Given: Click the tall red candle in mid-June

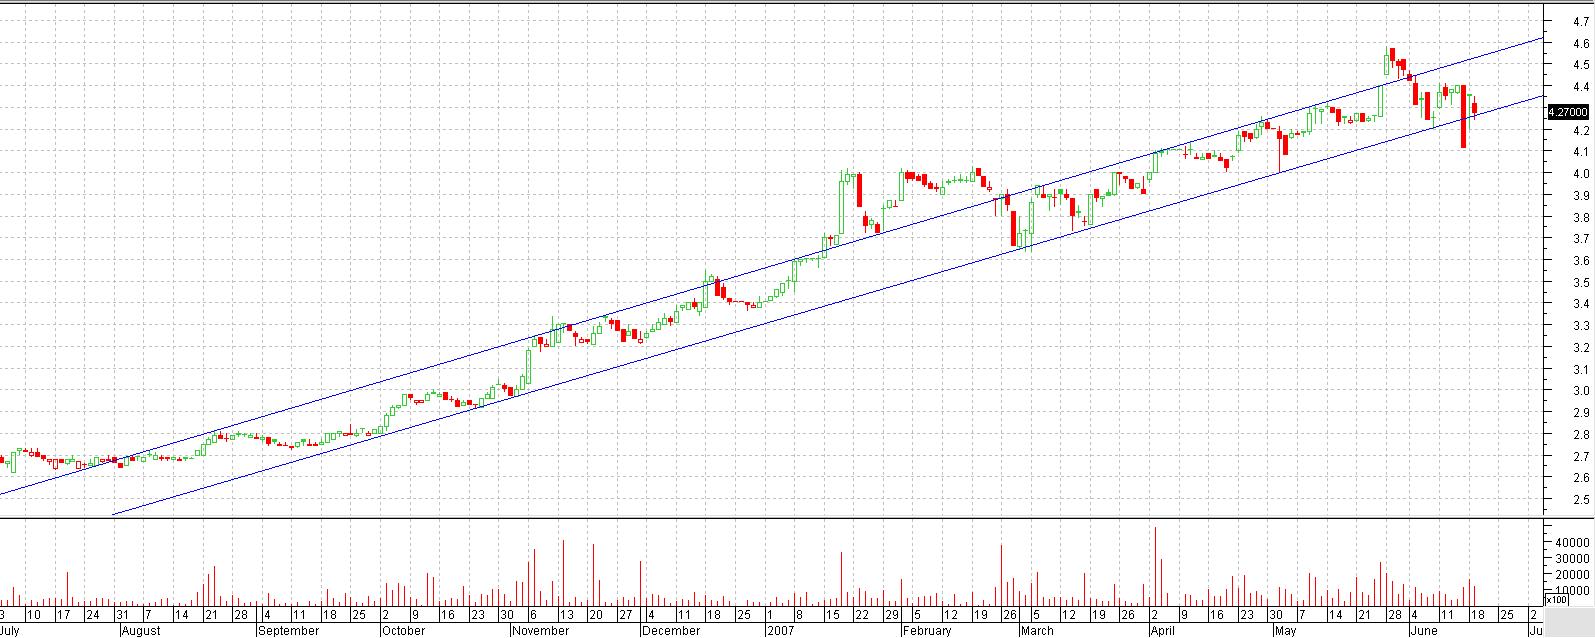Looking at the screenshot, I should [x=1463, y=117].
